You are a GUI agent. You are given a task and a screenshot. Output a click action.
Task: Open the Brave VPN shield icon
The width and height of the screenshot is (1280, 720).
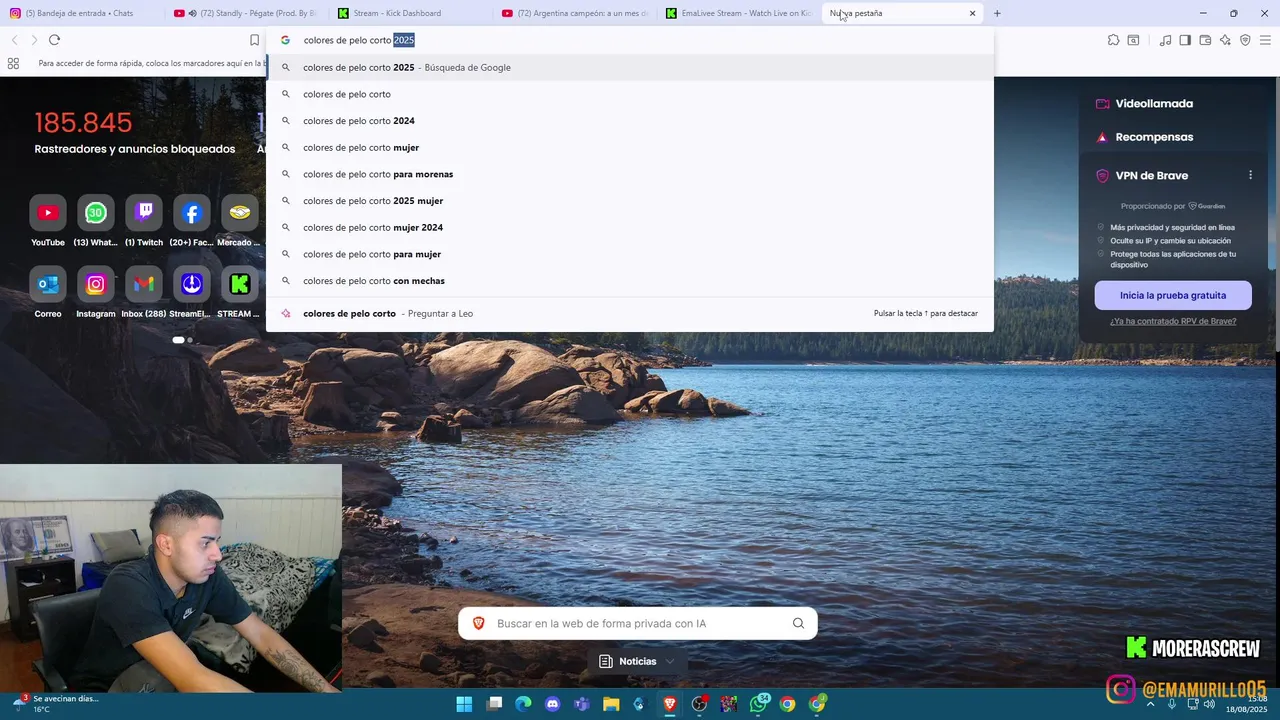click(1245, 40)
